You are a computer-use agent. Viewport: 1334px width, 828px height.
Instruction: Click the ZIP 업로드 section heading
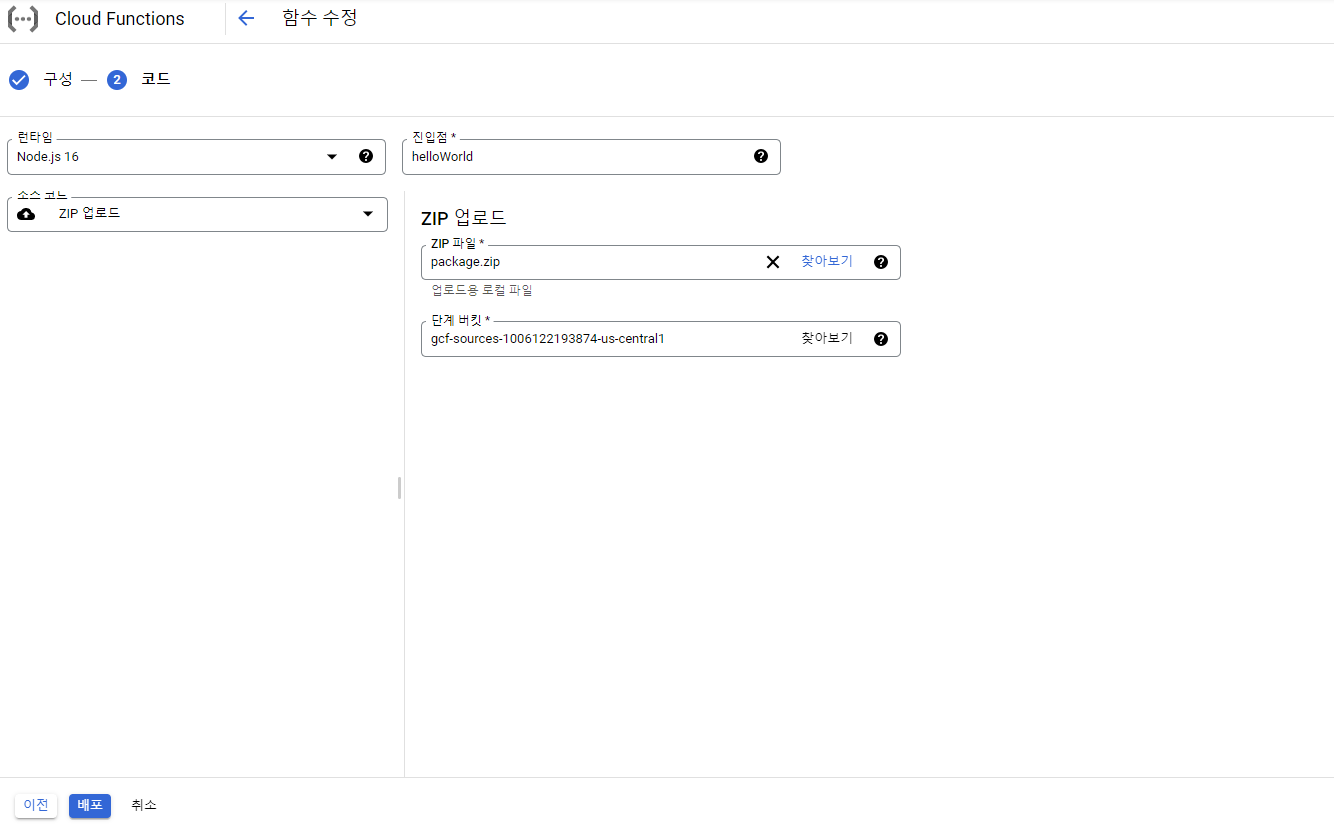pyautogui.click(x=464, y=217)
